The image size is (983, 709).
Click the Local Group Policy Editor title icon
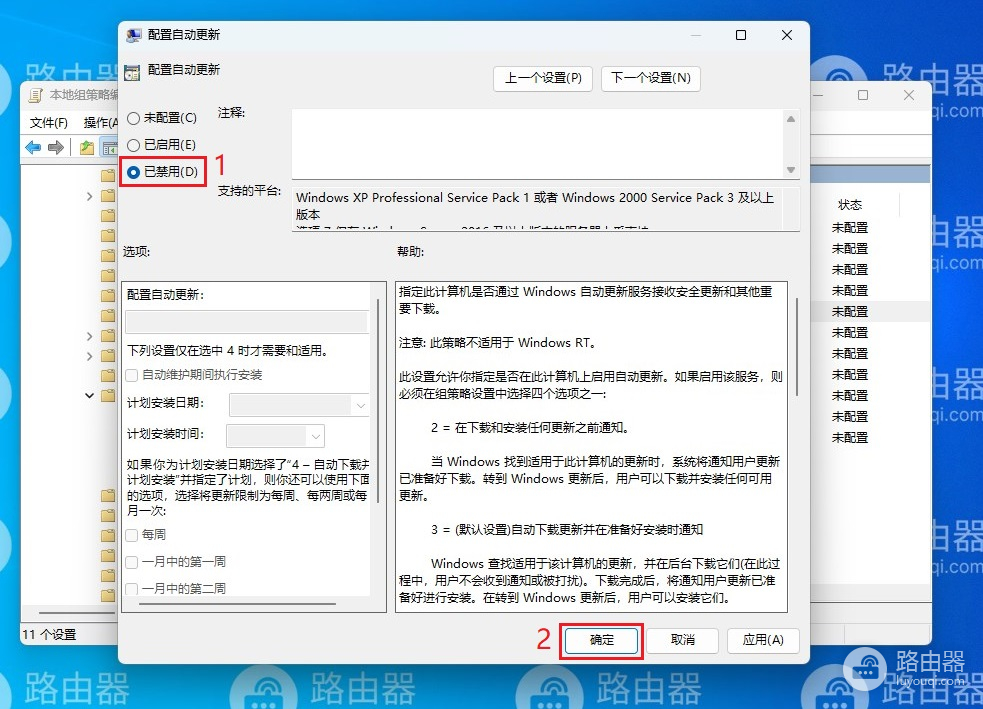click(36, 96)
